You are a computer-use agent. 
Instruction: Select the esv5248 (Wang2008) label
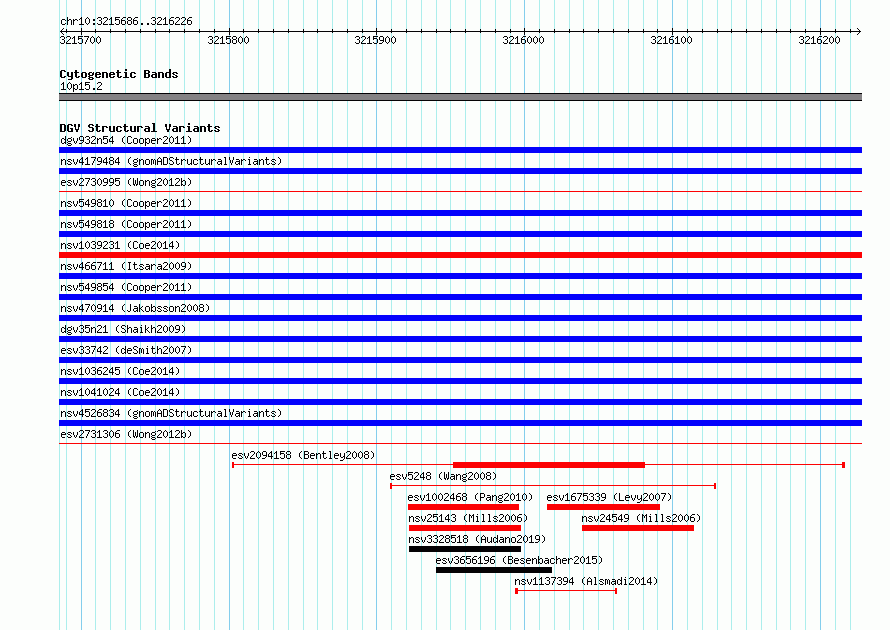[x=443, y=476]
